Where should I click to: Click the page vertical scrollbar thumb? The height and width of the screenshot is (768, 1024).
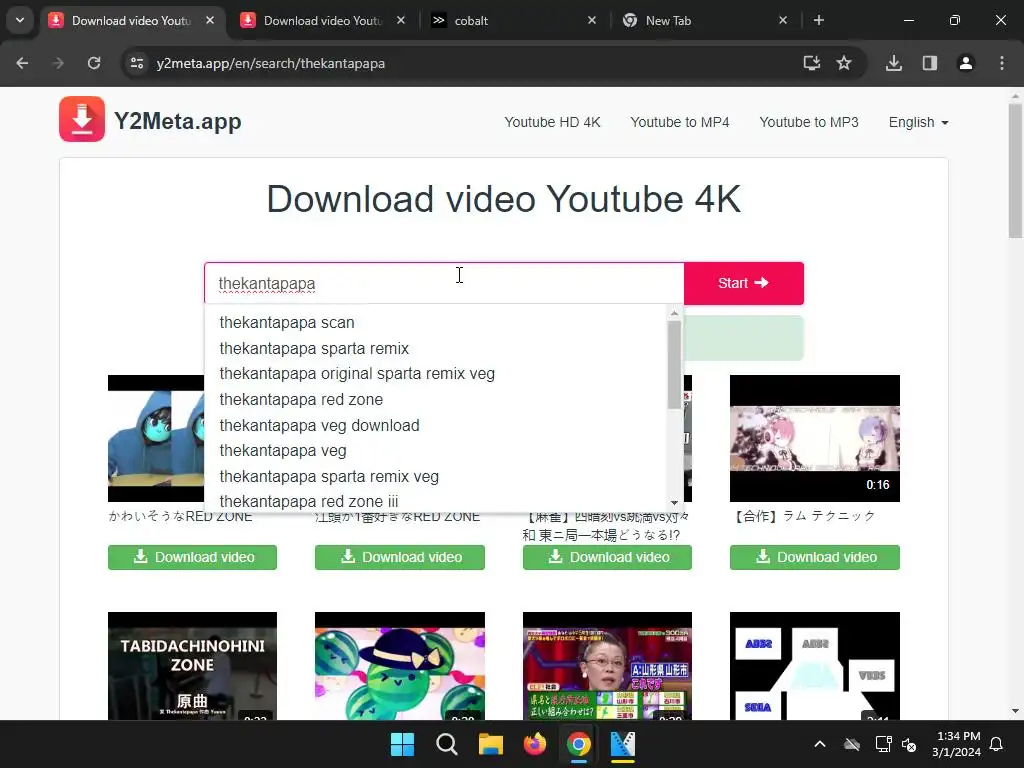click(x=1016, y=171)
